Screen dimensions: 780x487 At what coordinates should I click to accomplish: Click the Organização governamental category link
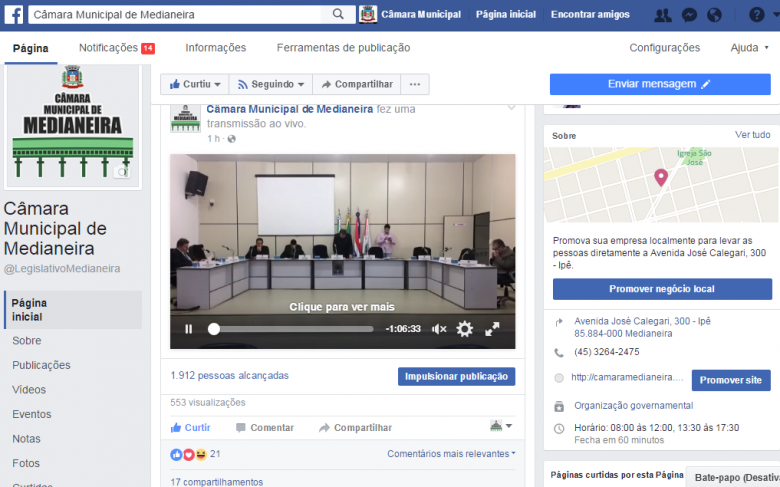coord(634,405)
